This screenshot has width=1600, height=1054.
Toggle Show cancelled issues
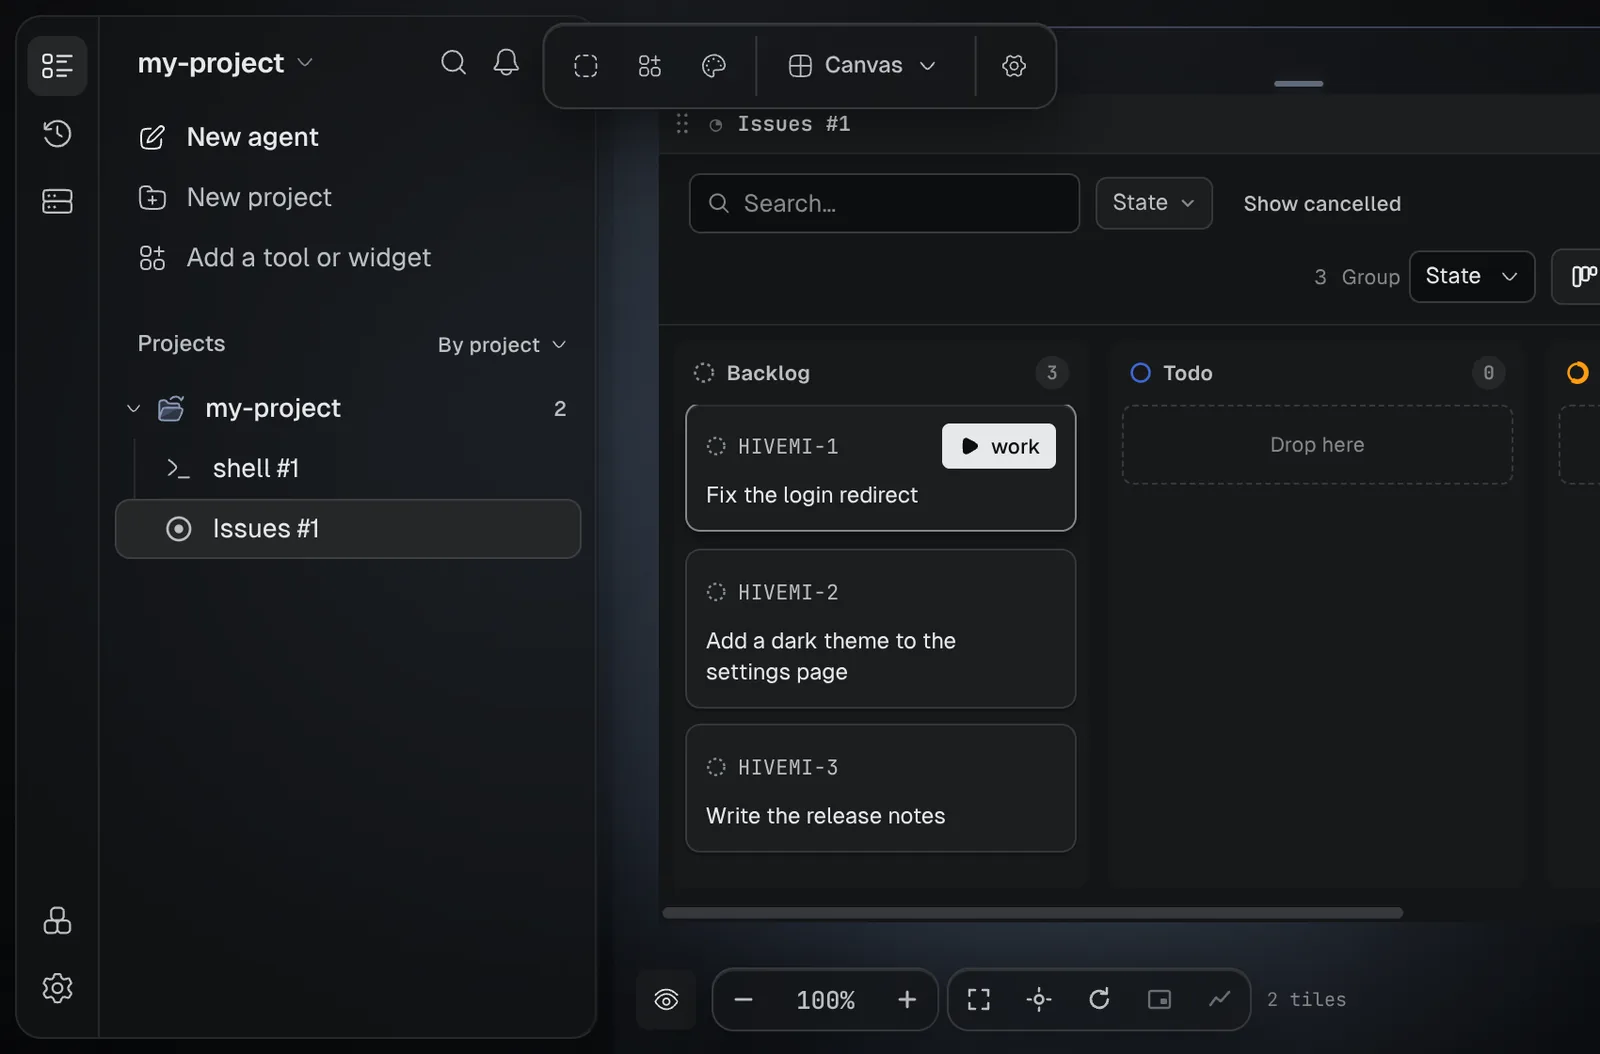[x=1322, y=204]
